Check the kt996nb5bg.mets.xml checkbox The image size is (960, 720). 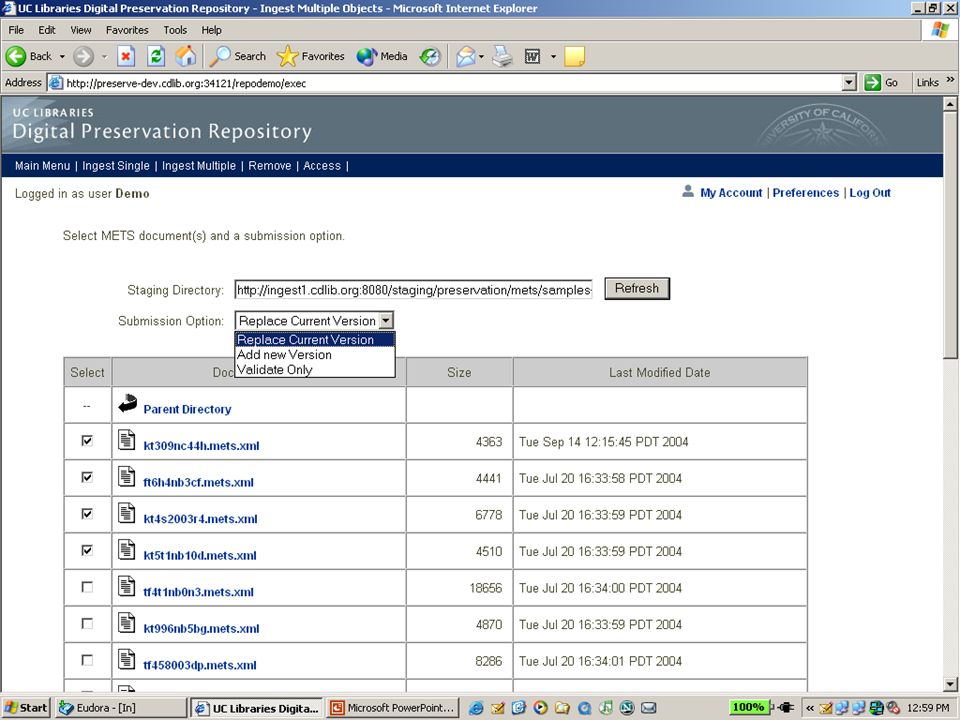[x=87, y=624]
